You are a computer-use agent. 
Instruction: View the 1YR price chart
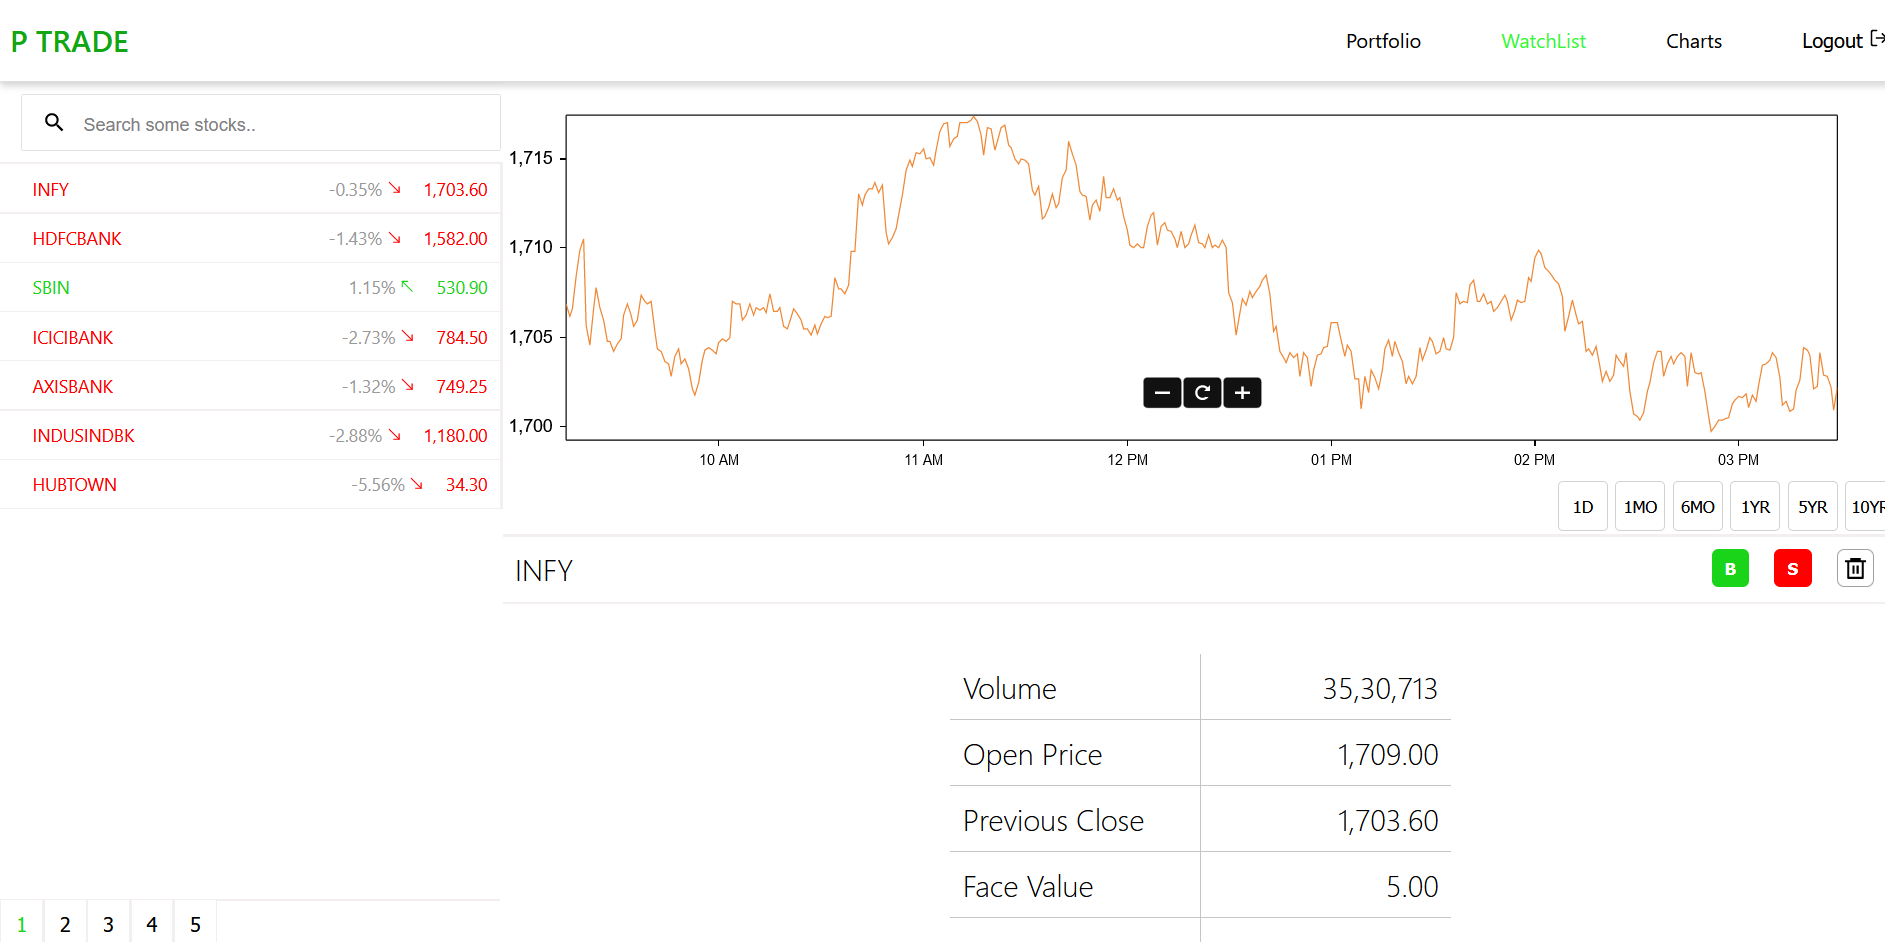tap(1755, 506)
